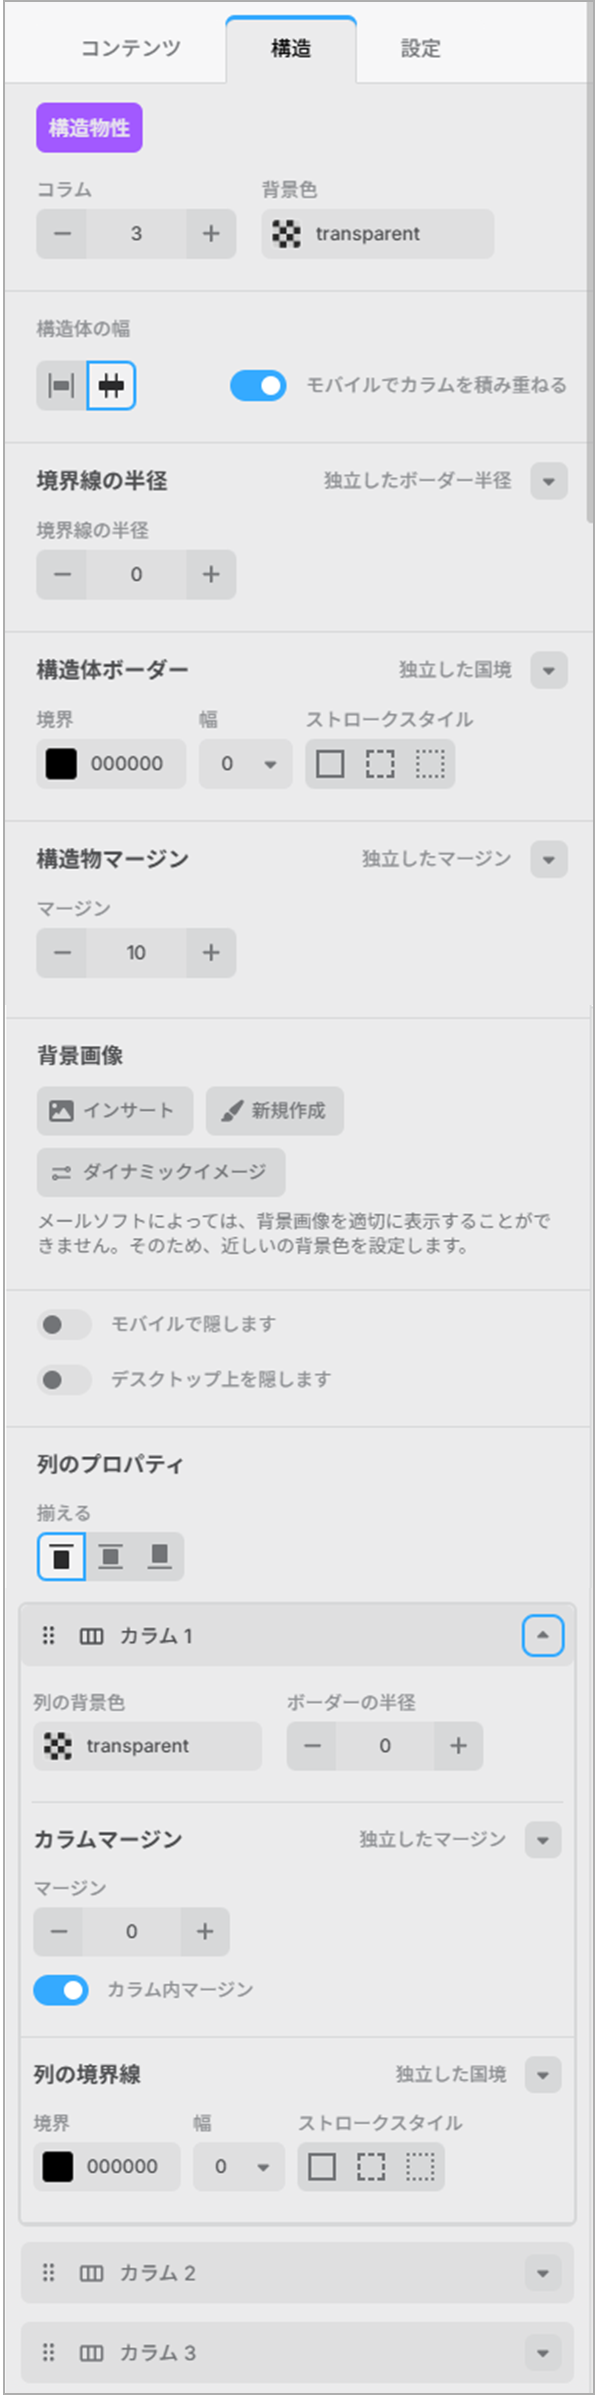Increase コラム count with plus
Image resolution: width=595 pixels, height=2395 pixels.
(211, 234)
